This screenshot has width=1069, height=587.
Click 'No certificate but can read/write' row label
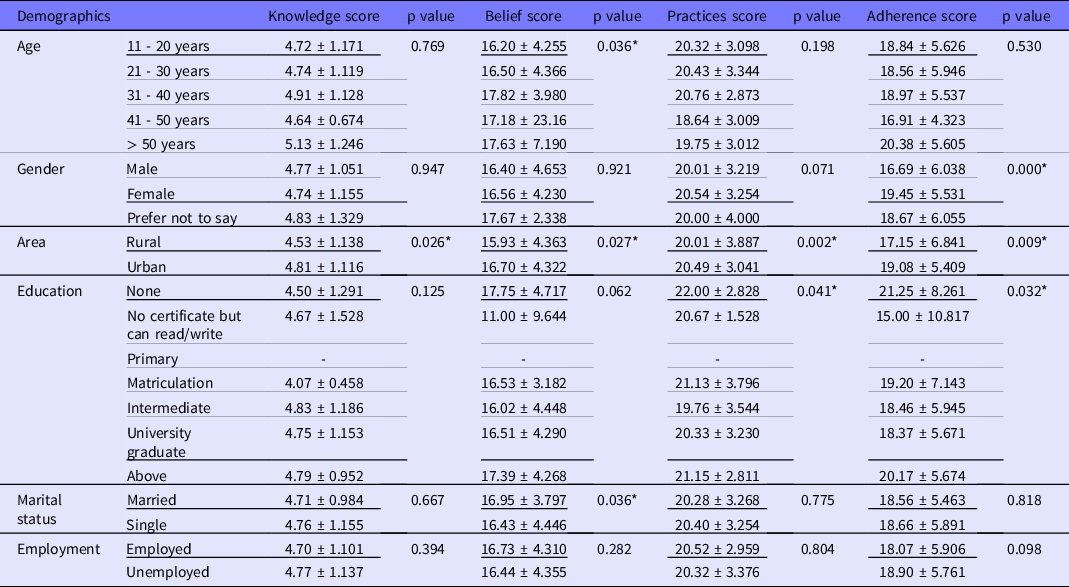(x=184, y=324)
